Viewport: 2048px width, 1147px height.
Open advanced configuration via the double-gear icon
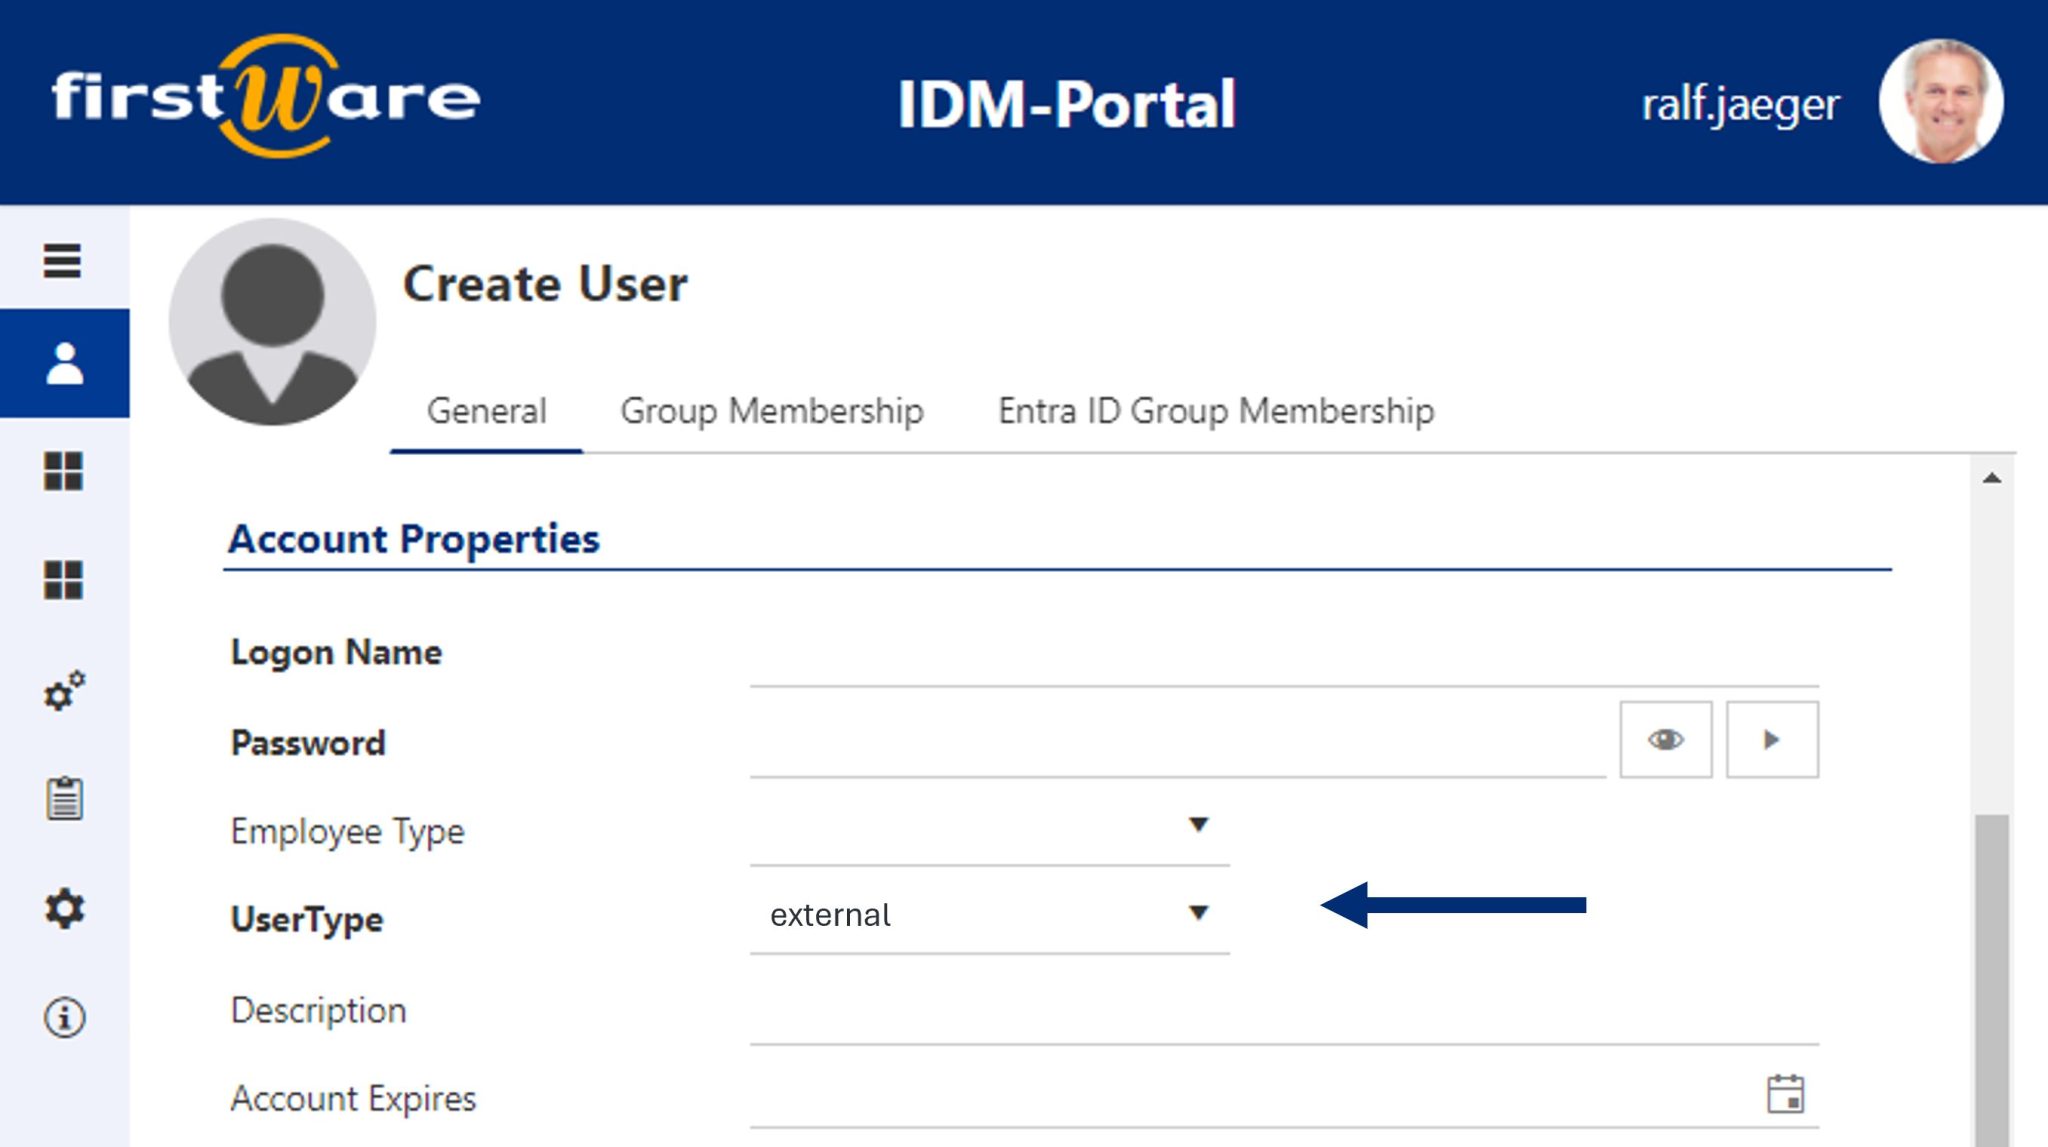[x=62, y=691]
